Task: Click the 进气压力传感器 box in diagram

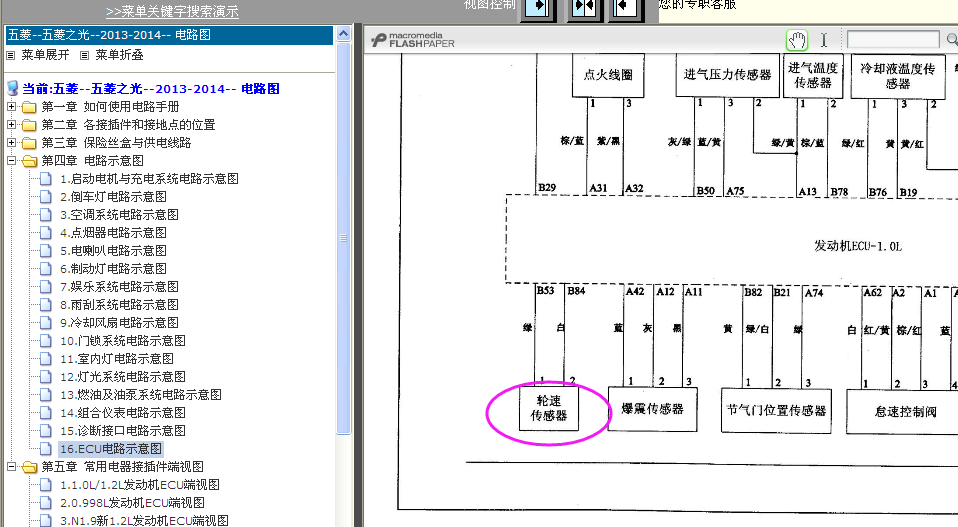Action: pyautogui.click(x=728, y=75)
